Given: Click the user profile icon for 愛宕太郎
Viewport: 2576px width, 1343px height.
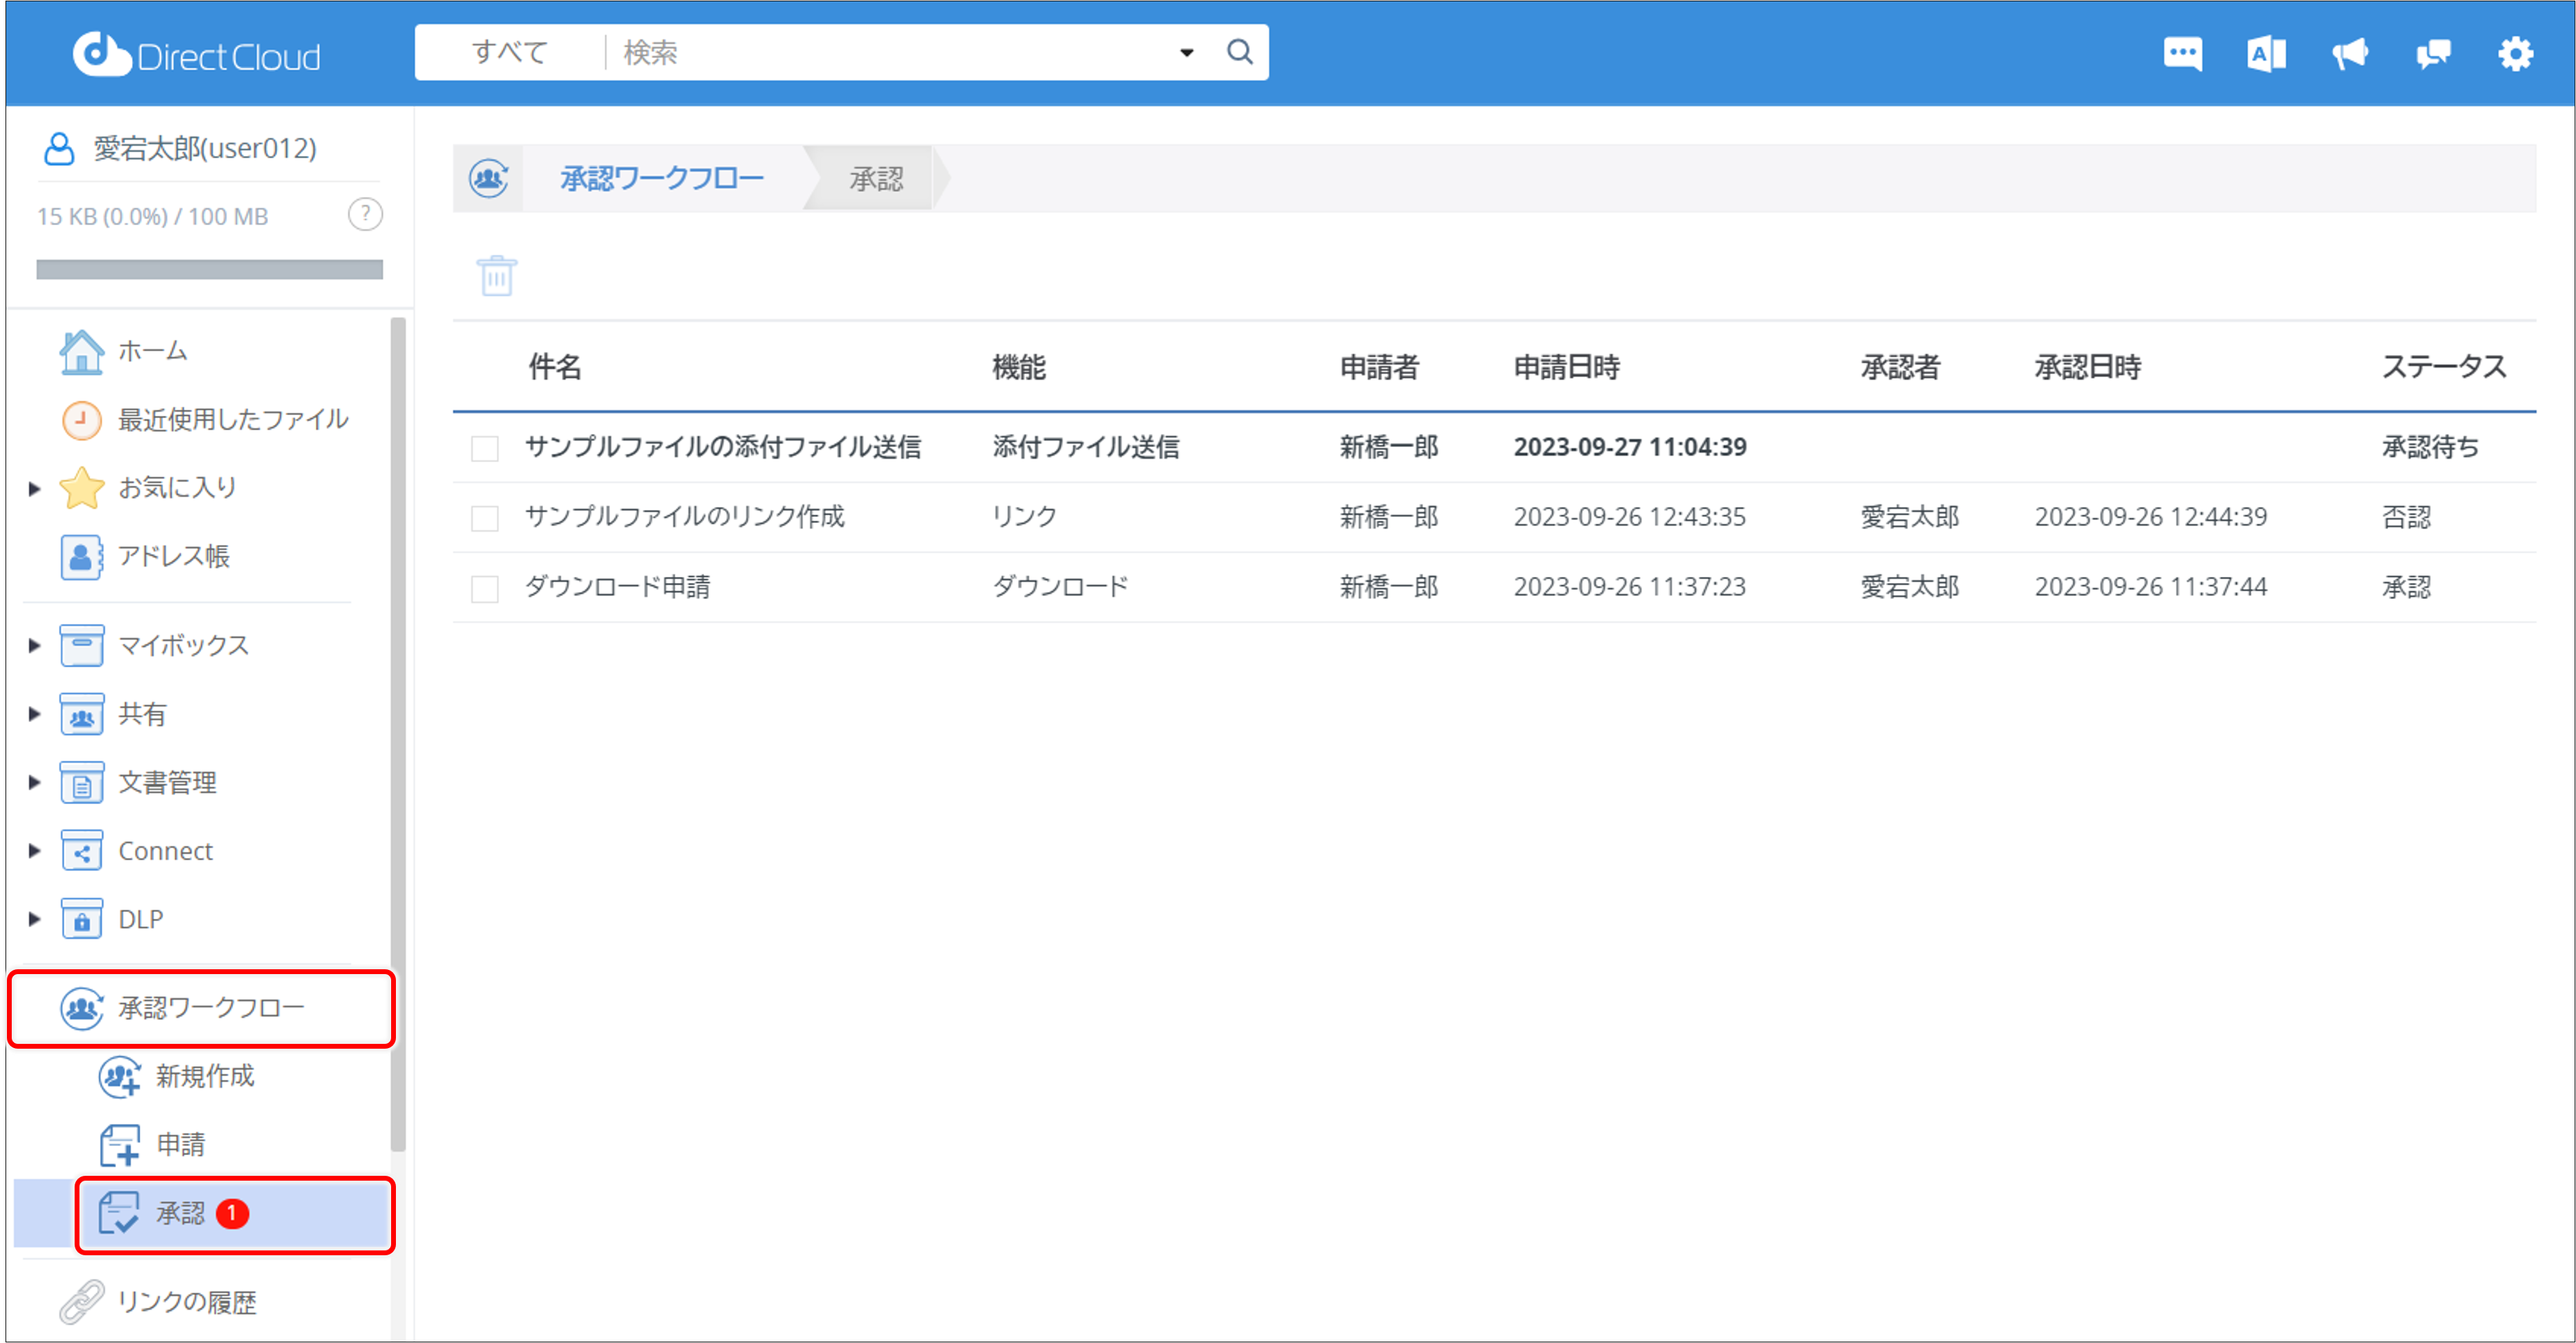Looking at the screenshot, I should (x=58, y=148).
